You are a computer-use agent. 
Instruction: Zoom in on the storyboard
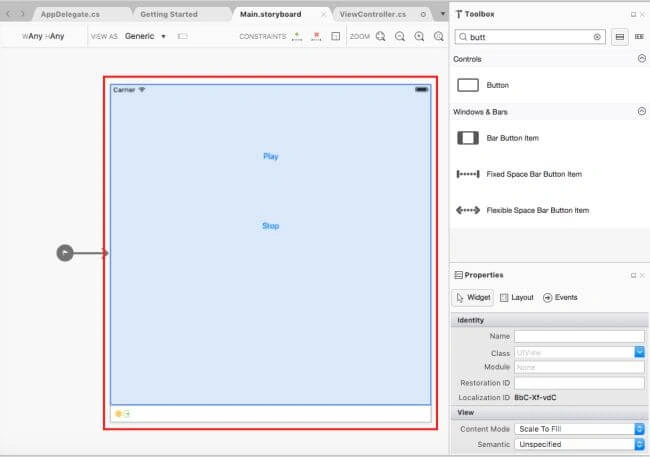(420, 36)
